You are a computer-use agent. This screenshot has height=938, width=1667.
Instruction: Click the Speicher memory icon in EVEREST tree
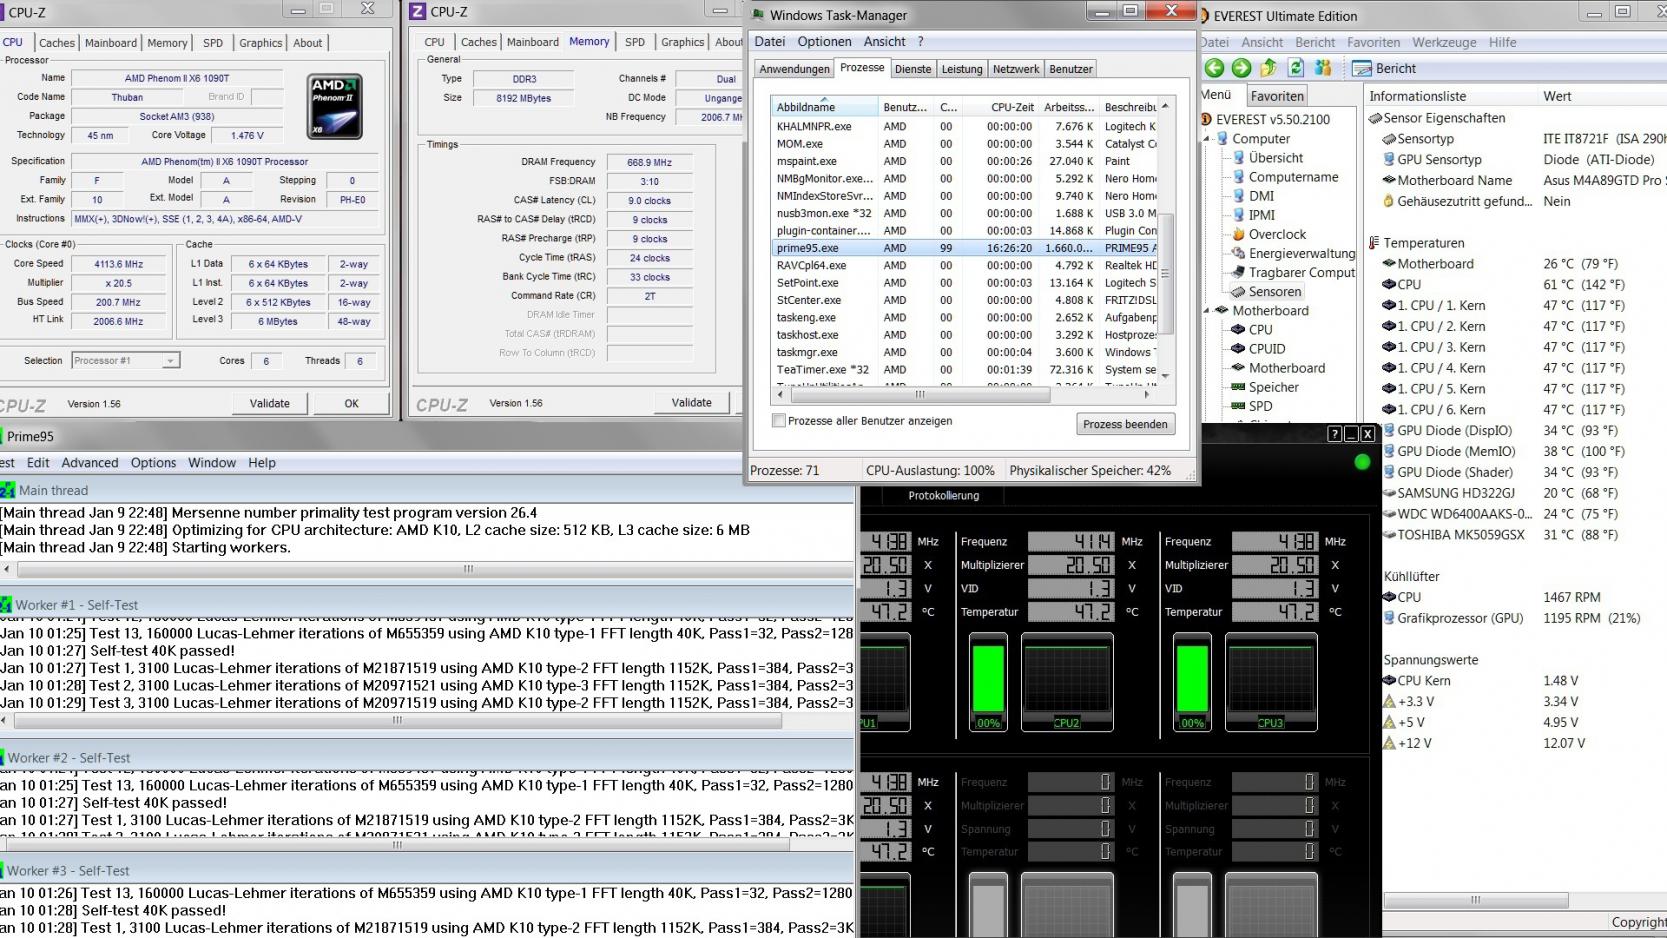coord(1239,387)
